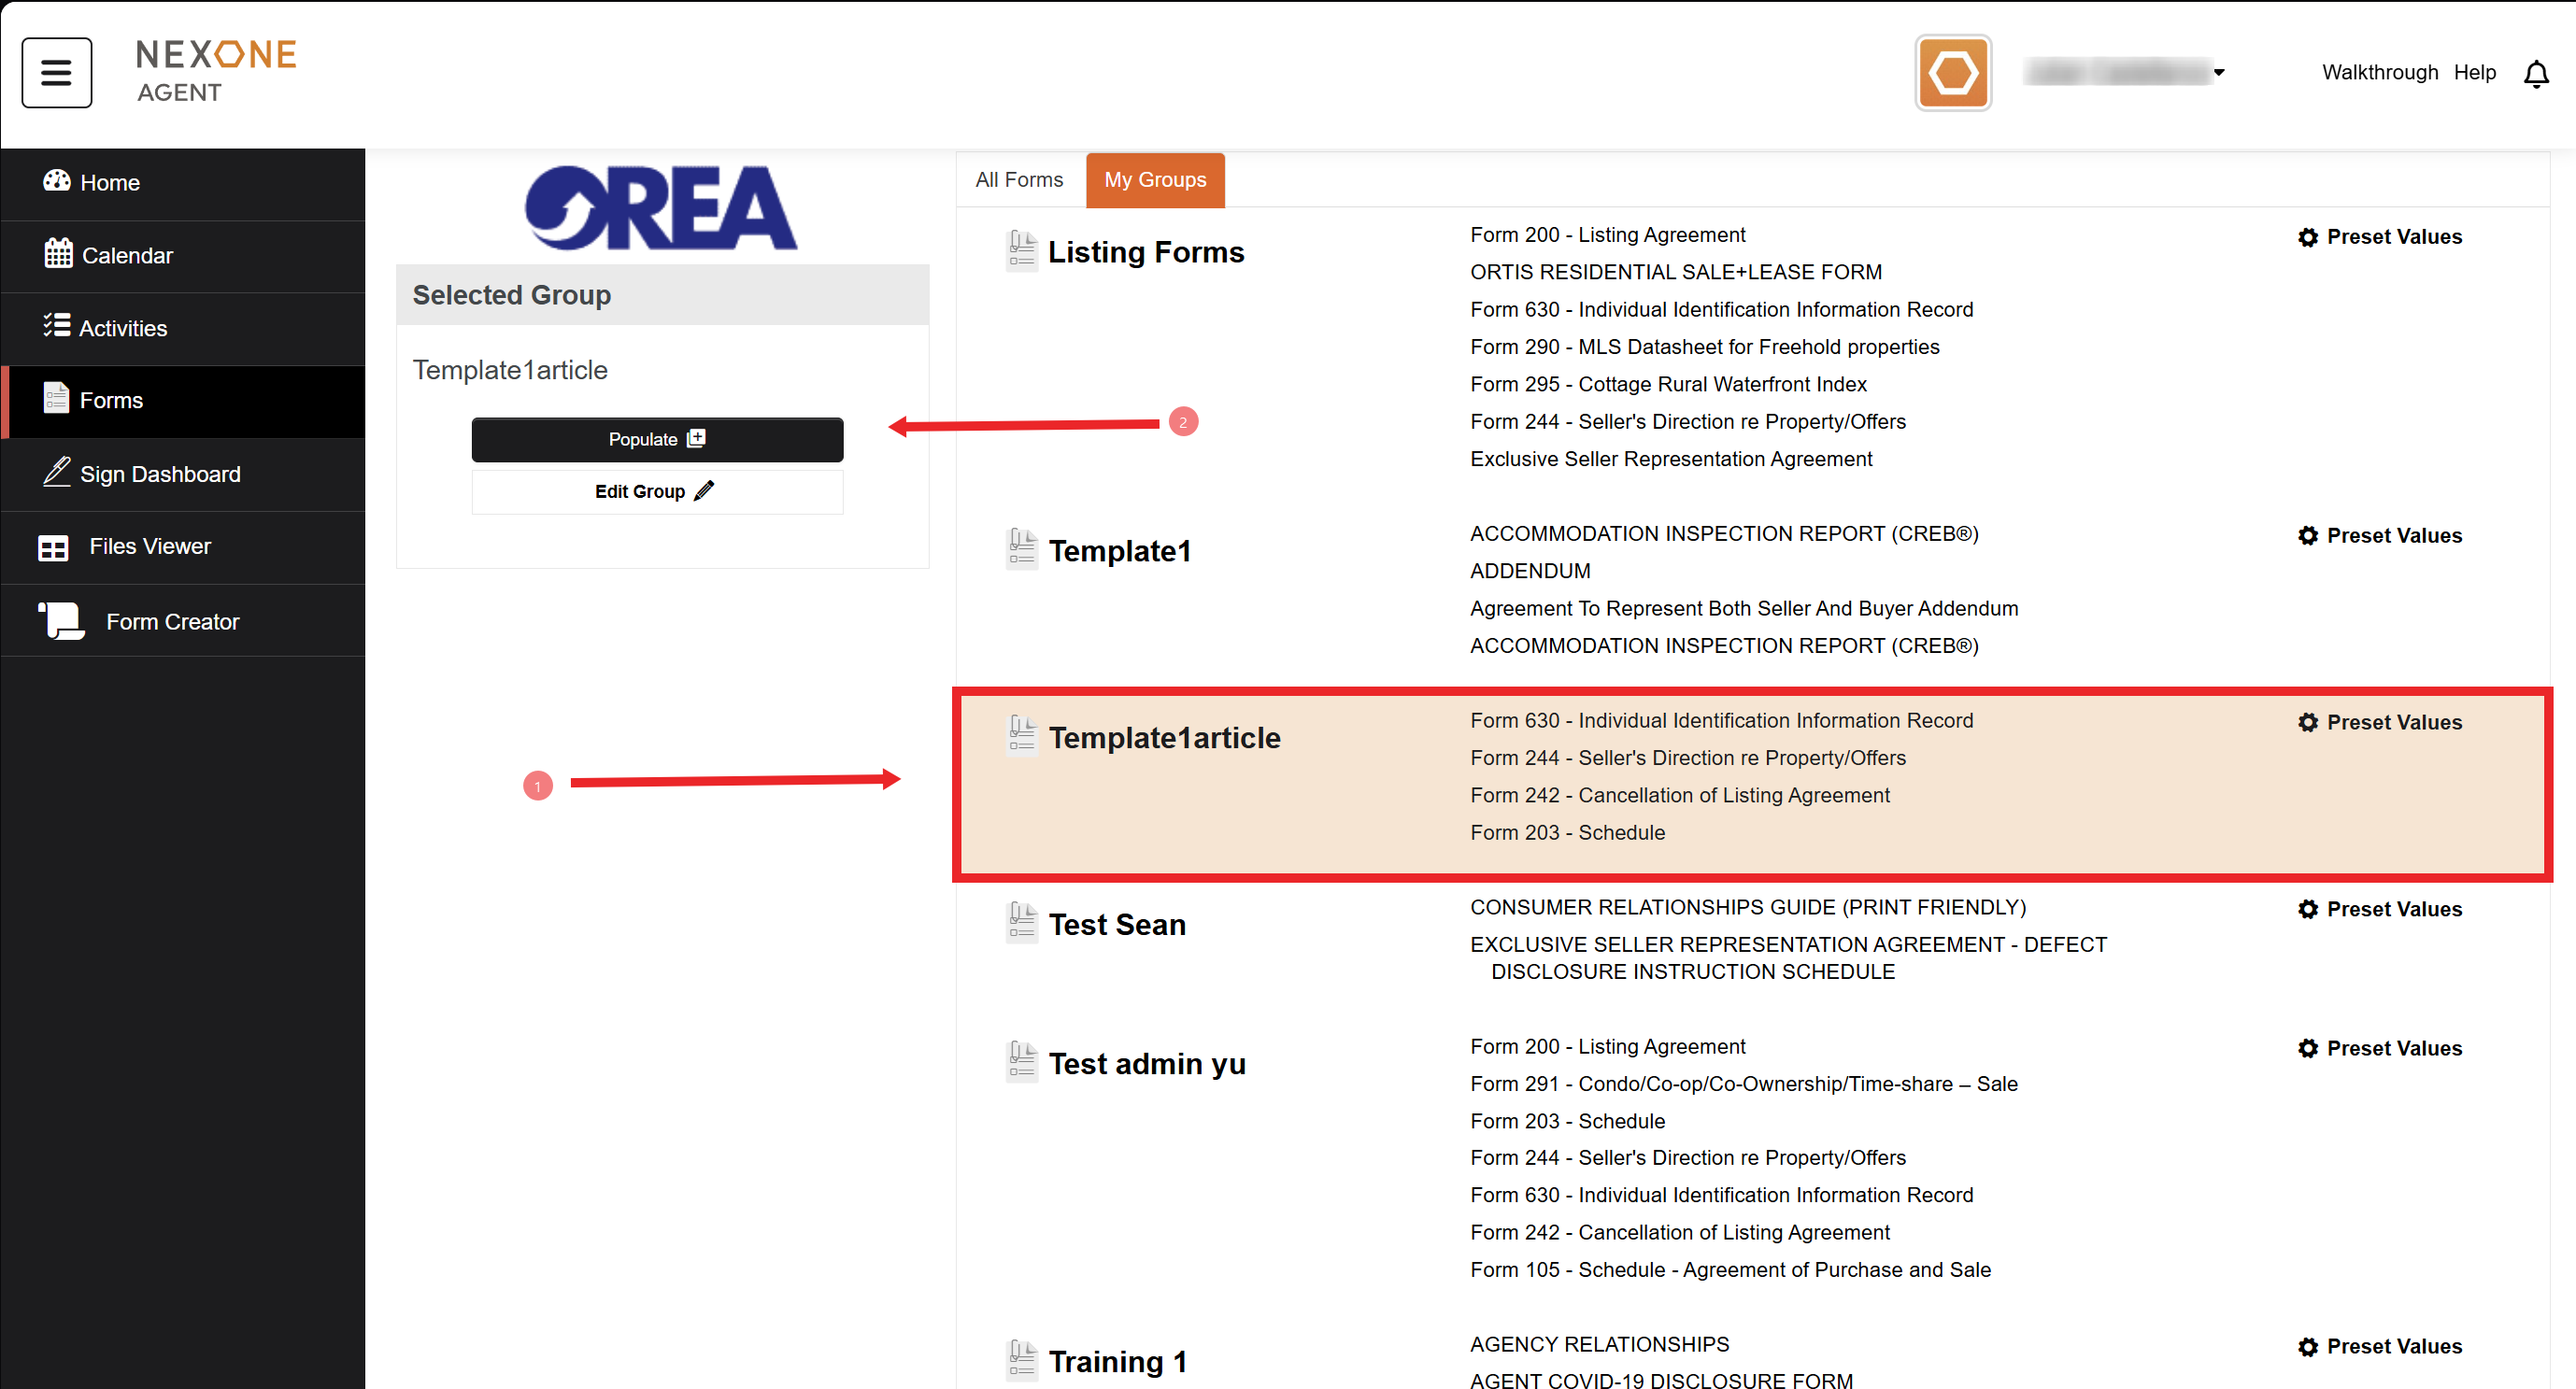Select the Test admin yu group
The height and width of the screenshot is (1389, 2576).
click(1146, 1063)
